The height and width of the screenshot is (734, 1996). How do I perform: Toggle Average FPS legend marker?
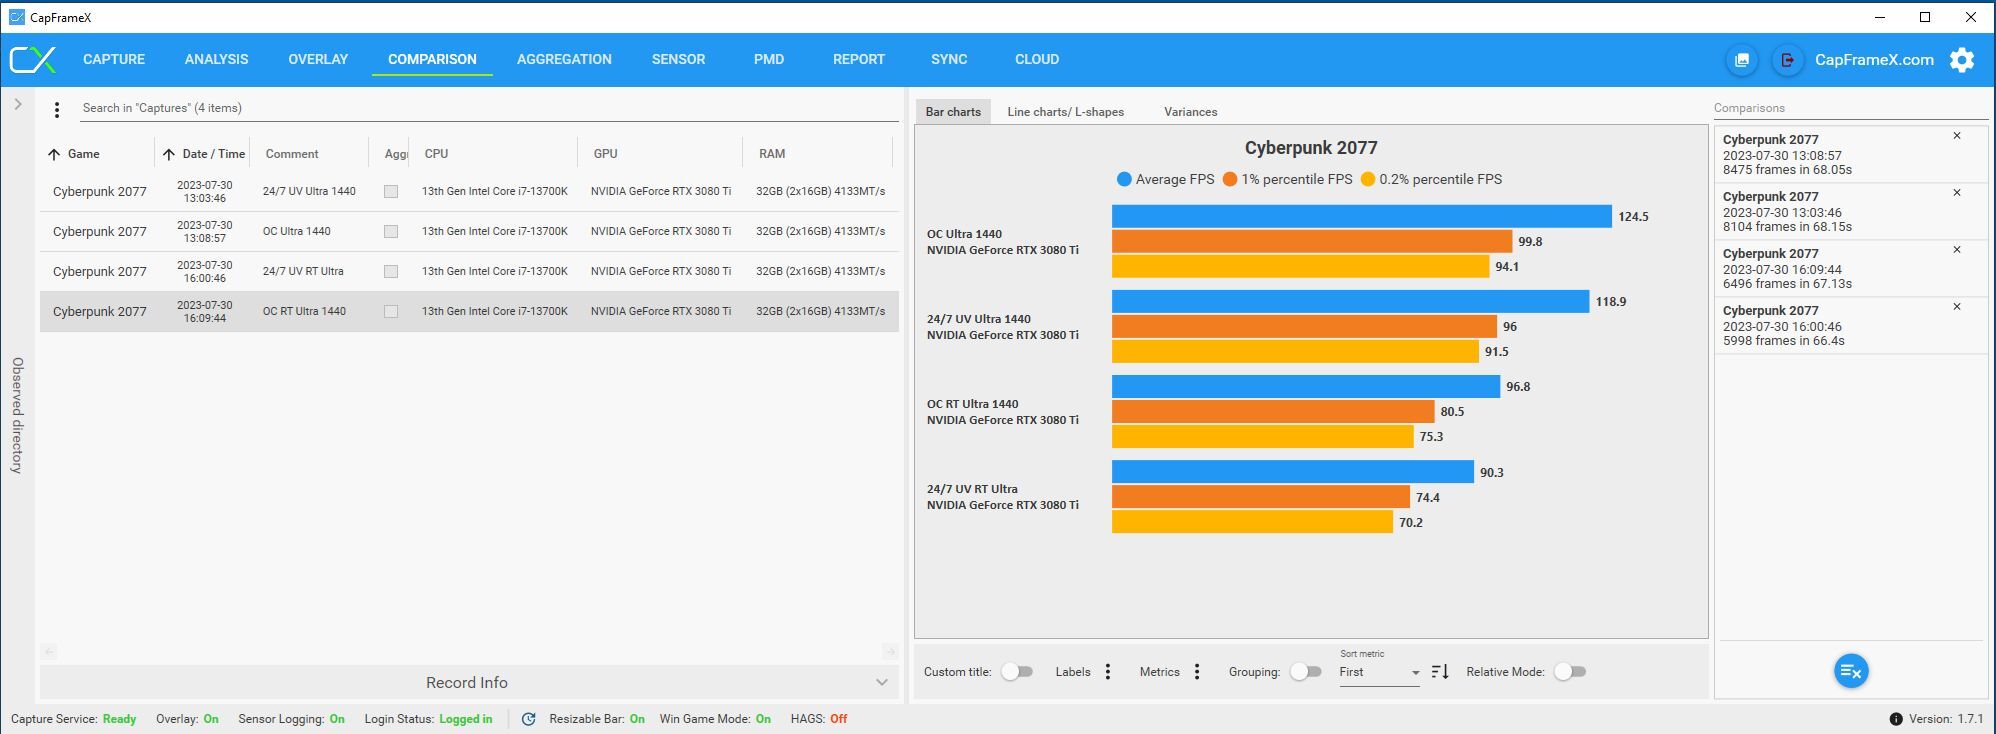tap(1124, 179)
